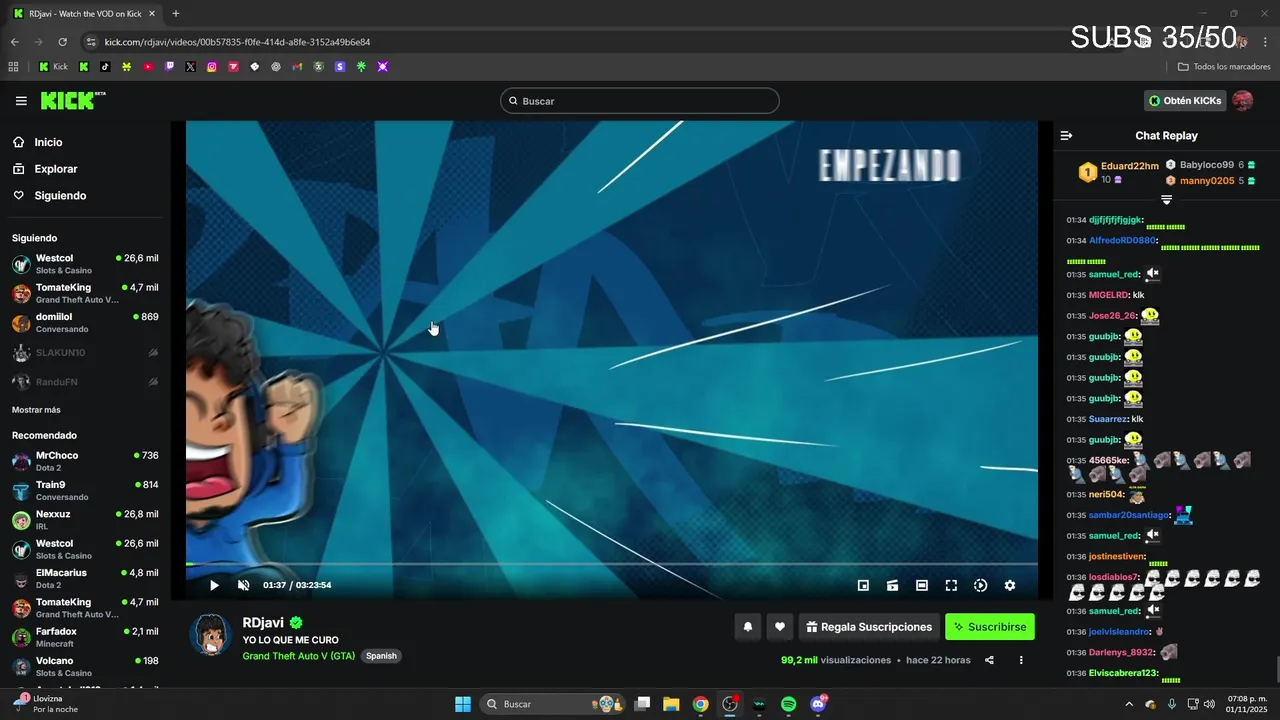Viewport: 1280px width, 720px height.
Task: Open the ChatGPT bookmark
Action: pyautogui.click(x=276, y=67)
